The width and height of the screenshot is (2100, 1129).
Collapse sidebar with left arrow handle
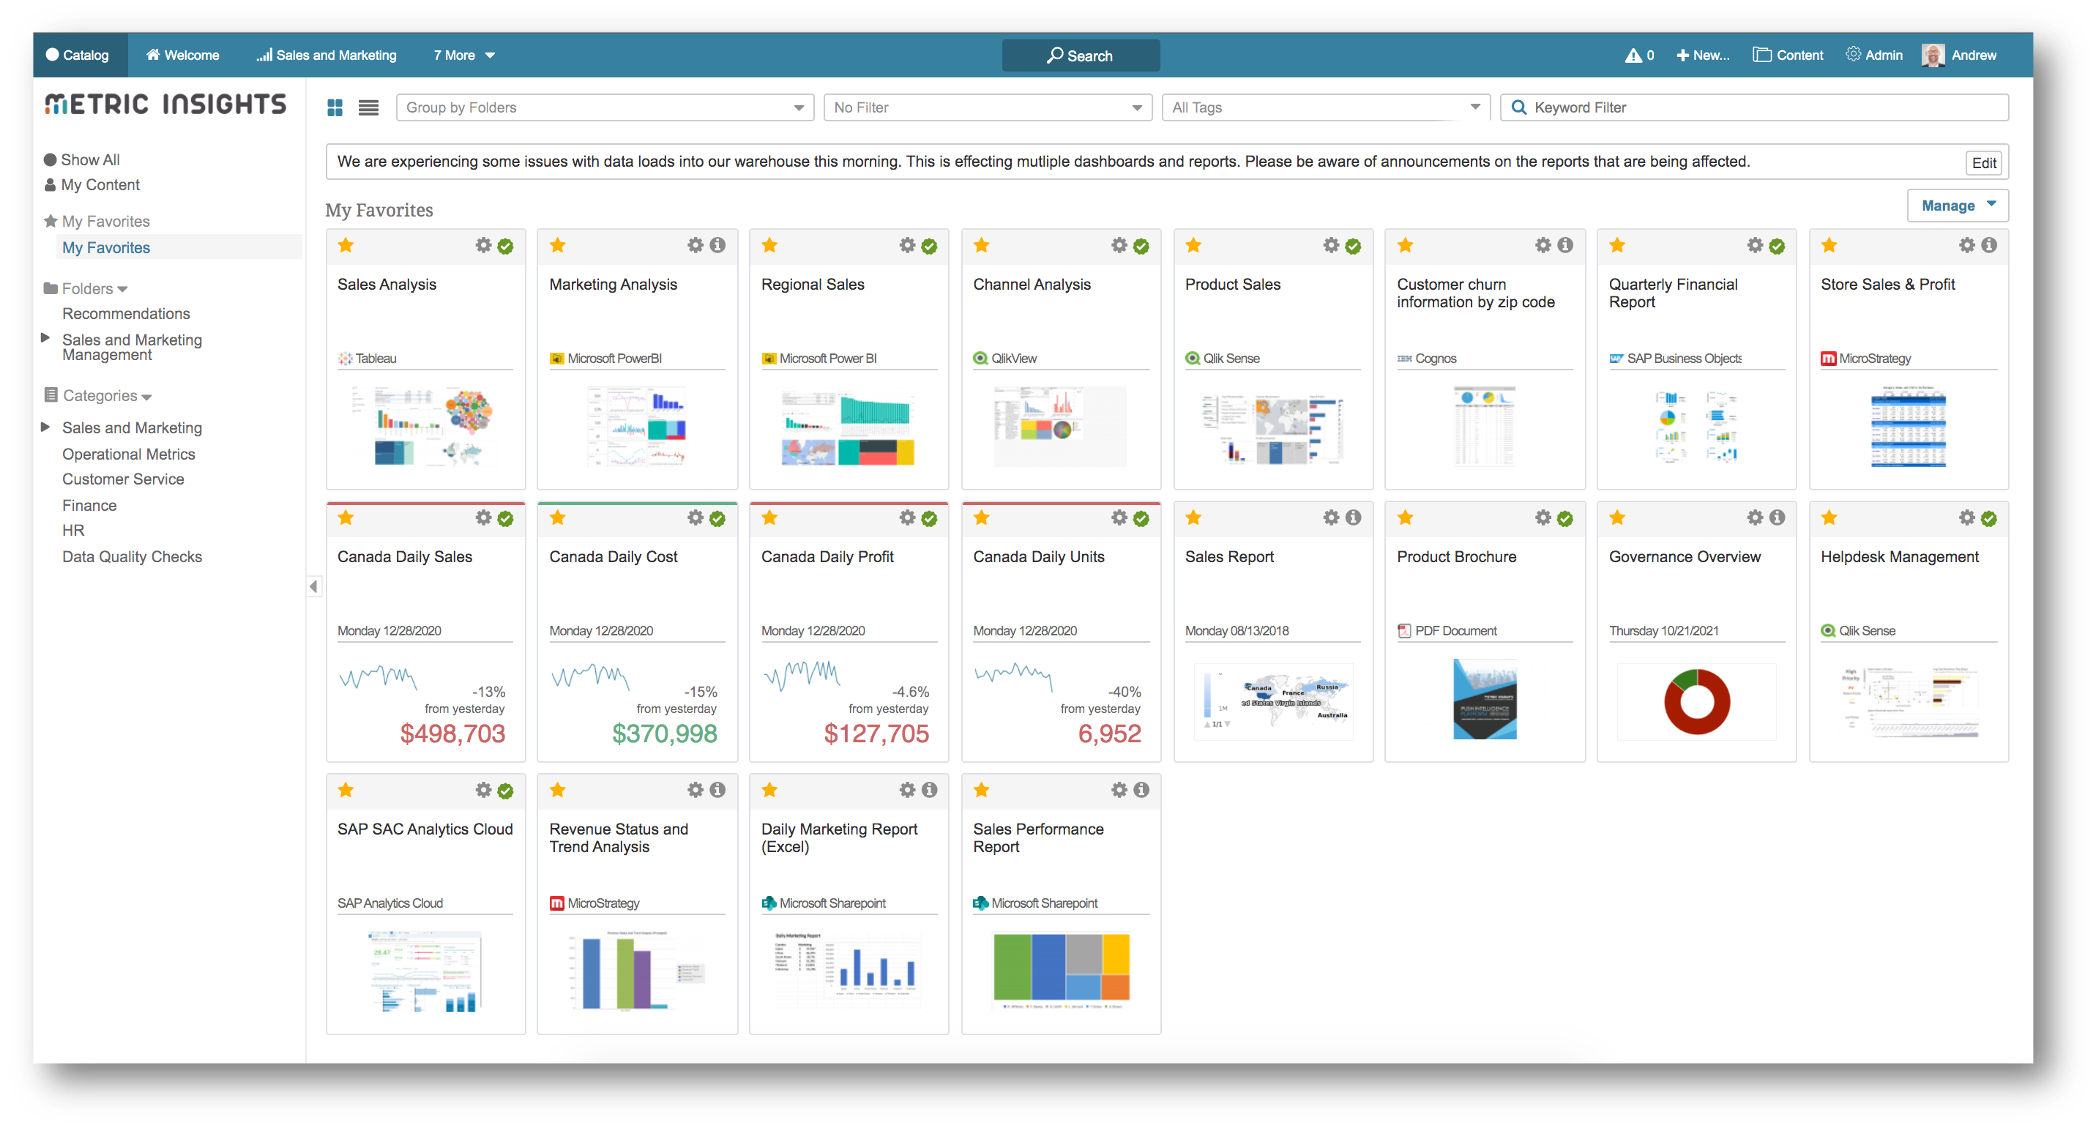(314, 587)
